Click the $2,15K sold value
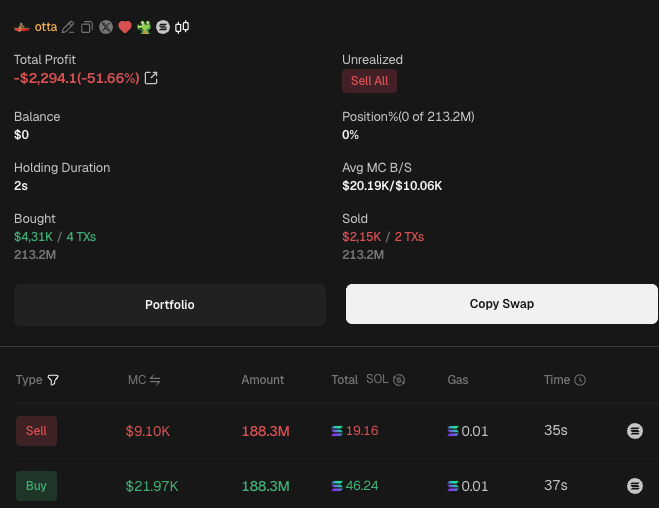Screen dimensions: 659x508 point(361,237)
